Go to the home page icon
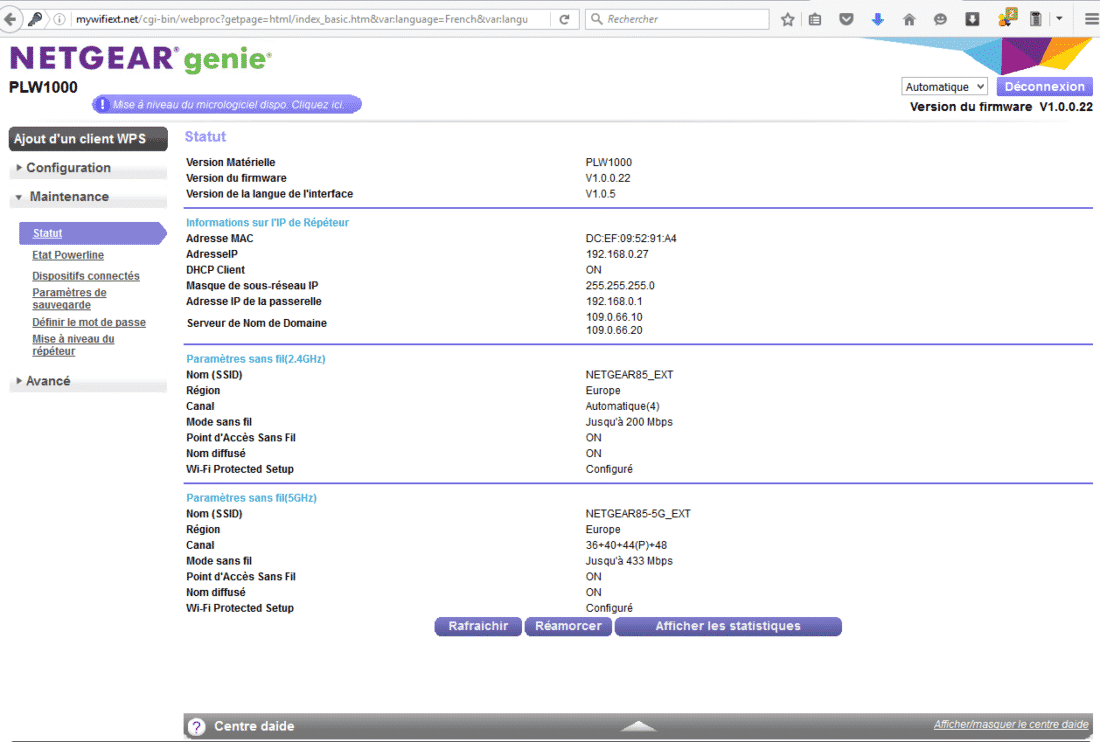The image size is (1100, 742). [909, 19]
